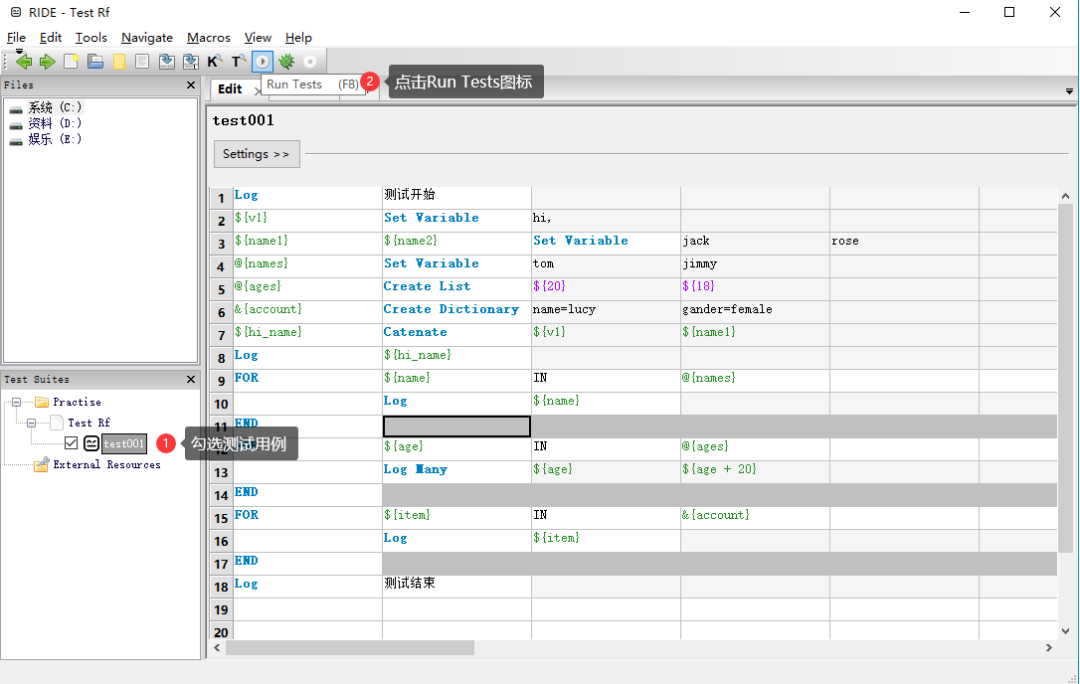This screenshot has height=684, width=1080.
Task: Search keywords using K icon
Action: 214,61
